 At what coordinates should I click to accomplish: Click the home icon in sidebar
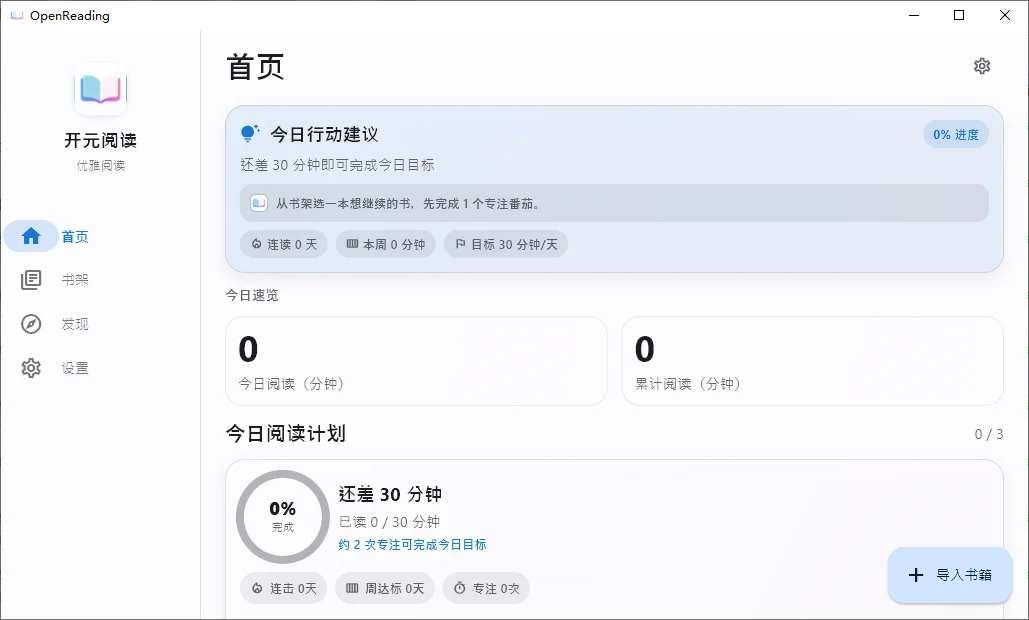31,236
